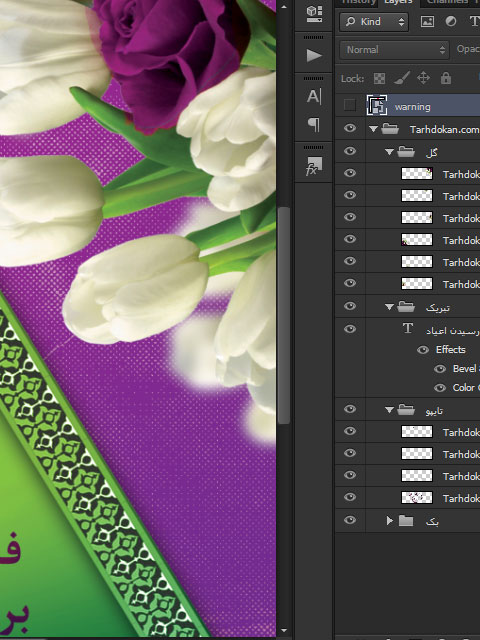The height and width of the screenshot is (640, 480).
Task: Lock transparent pixels checkerboard icon
Action: pos(379,78)
